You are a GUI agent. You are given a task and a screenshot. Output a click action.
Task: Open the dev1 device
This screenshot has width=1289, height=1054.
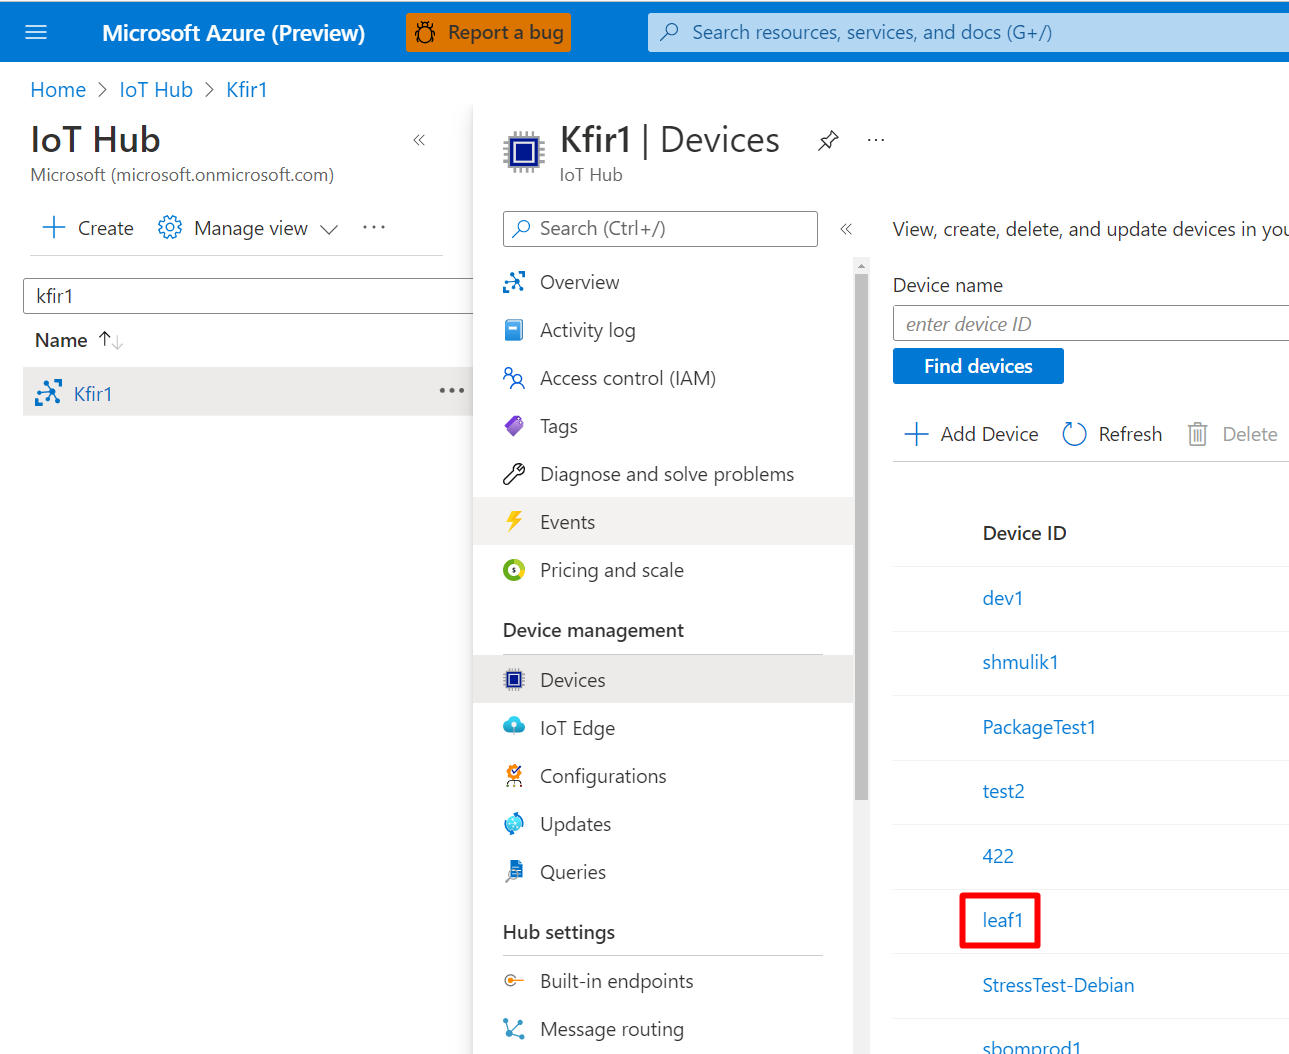1002,598
